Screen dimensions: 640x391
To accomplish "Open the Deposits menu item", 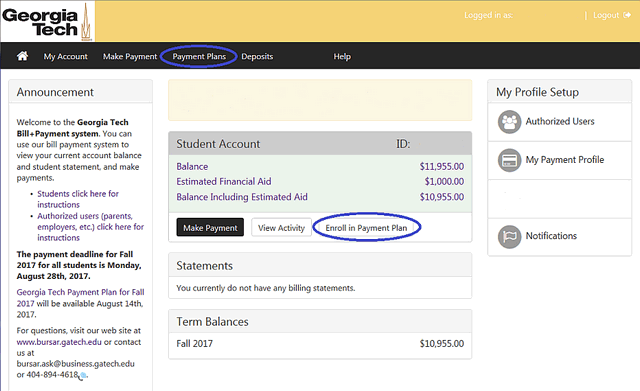I will 257,56.
